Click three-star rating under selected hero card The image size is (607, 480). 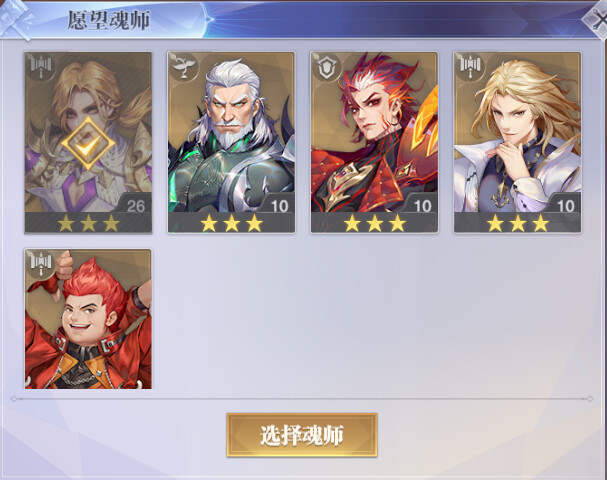pos(88,224)
